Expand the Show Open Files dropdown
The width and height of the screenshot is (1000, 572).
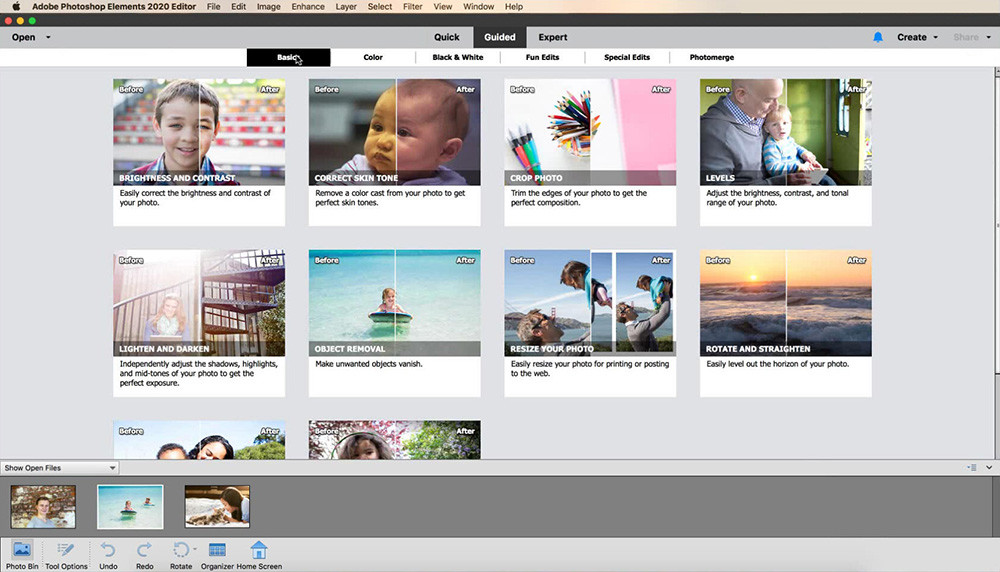click(60, 467)
